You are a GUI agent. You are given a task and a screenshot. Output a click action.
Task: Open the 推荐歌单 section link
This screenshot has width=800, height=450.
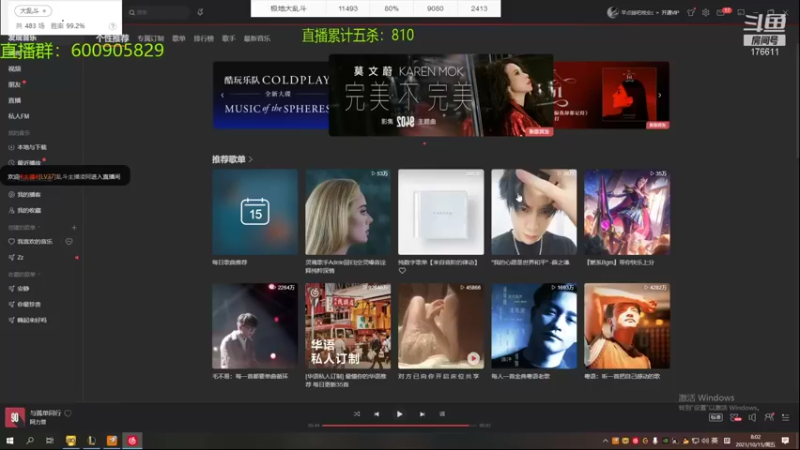[x=232, y=159]
